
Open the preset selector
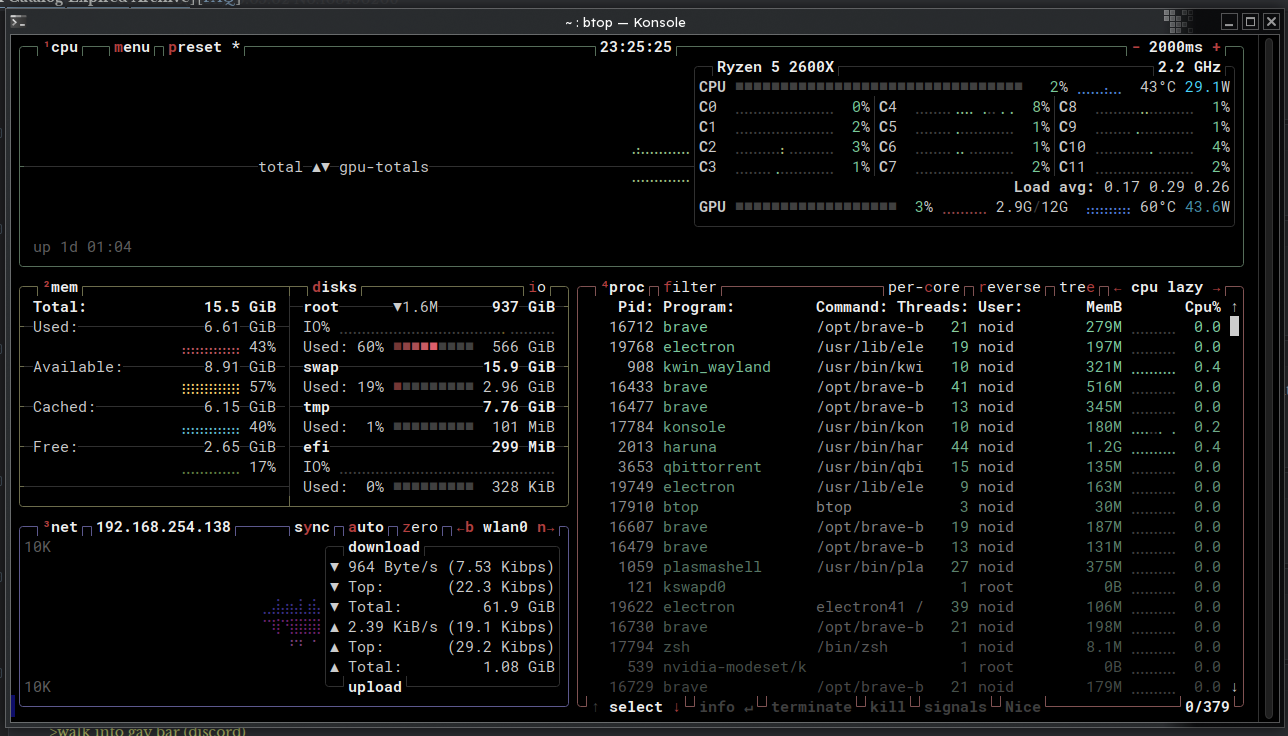click(195, 47)
